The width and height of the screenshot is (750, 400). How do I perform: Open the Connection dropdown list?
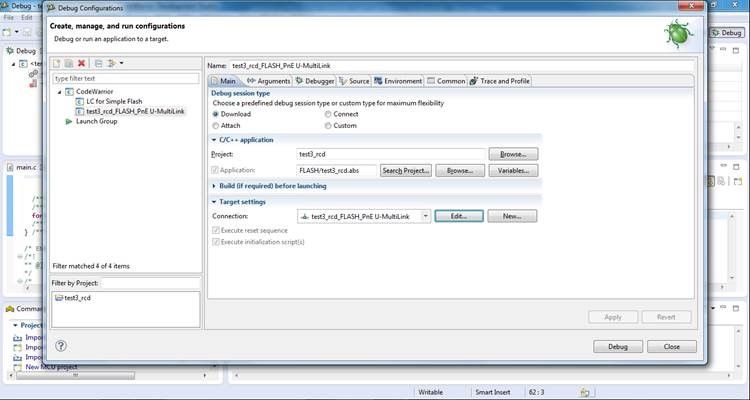425,216
